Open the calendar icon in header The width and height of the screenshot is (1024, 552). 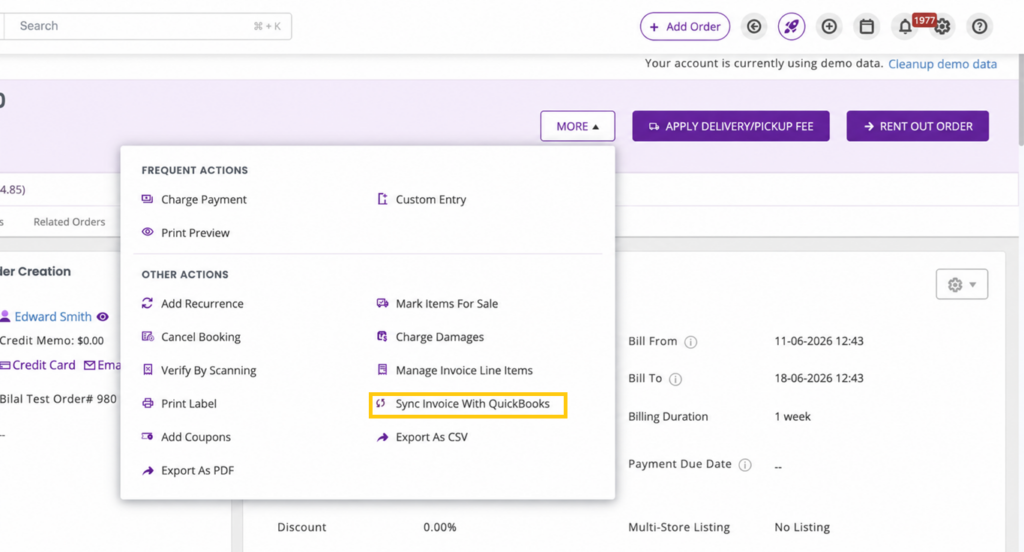[x=867, y=26]
